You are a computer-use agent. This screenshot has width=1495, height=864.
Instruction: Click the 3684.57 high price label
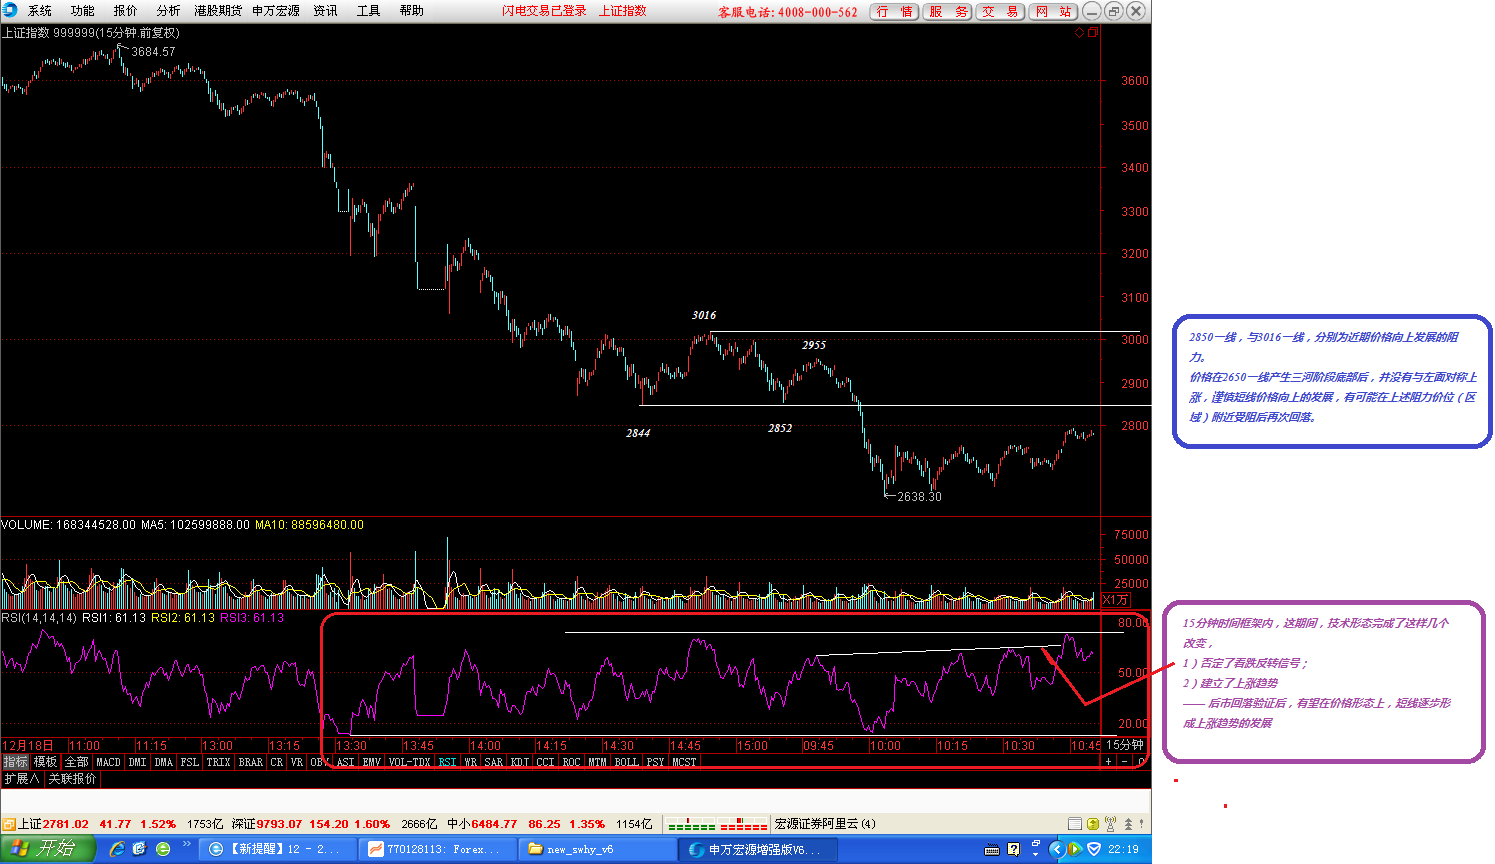coord(153,52)
